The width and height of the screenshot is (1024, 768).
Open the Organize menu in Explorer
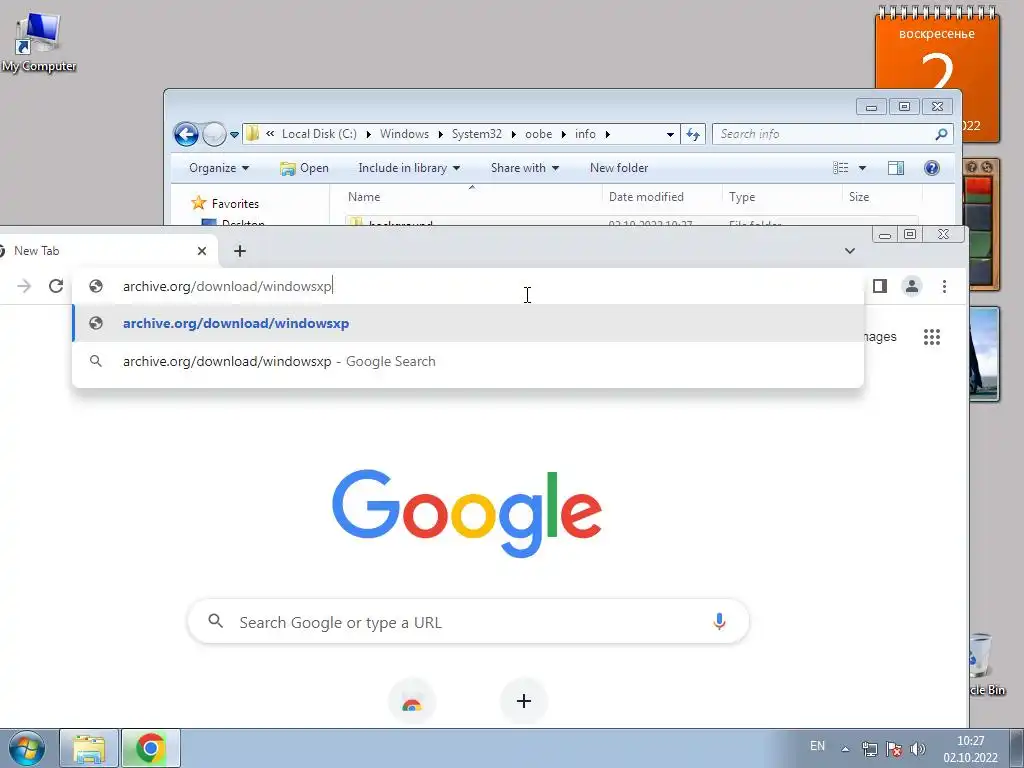pos(219,168)
